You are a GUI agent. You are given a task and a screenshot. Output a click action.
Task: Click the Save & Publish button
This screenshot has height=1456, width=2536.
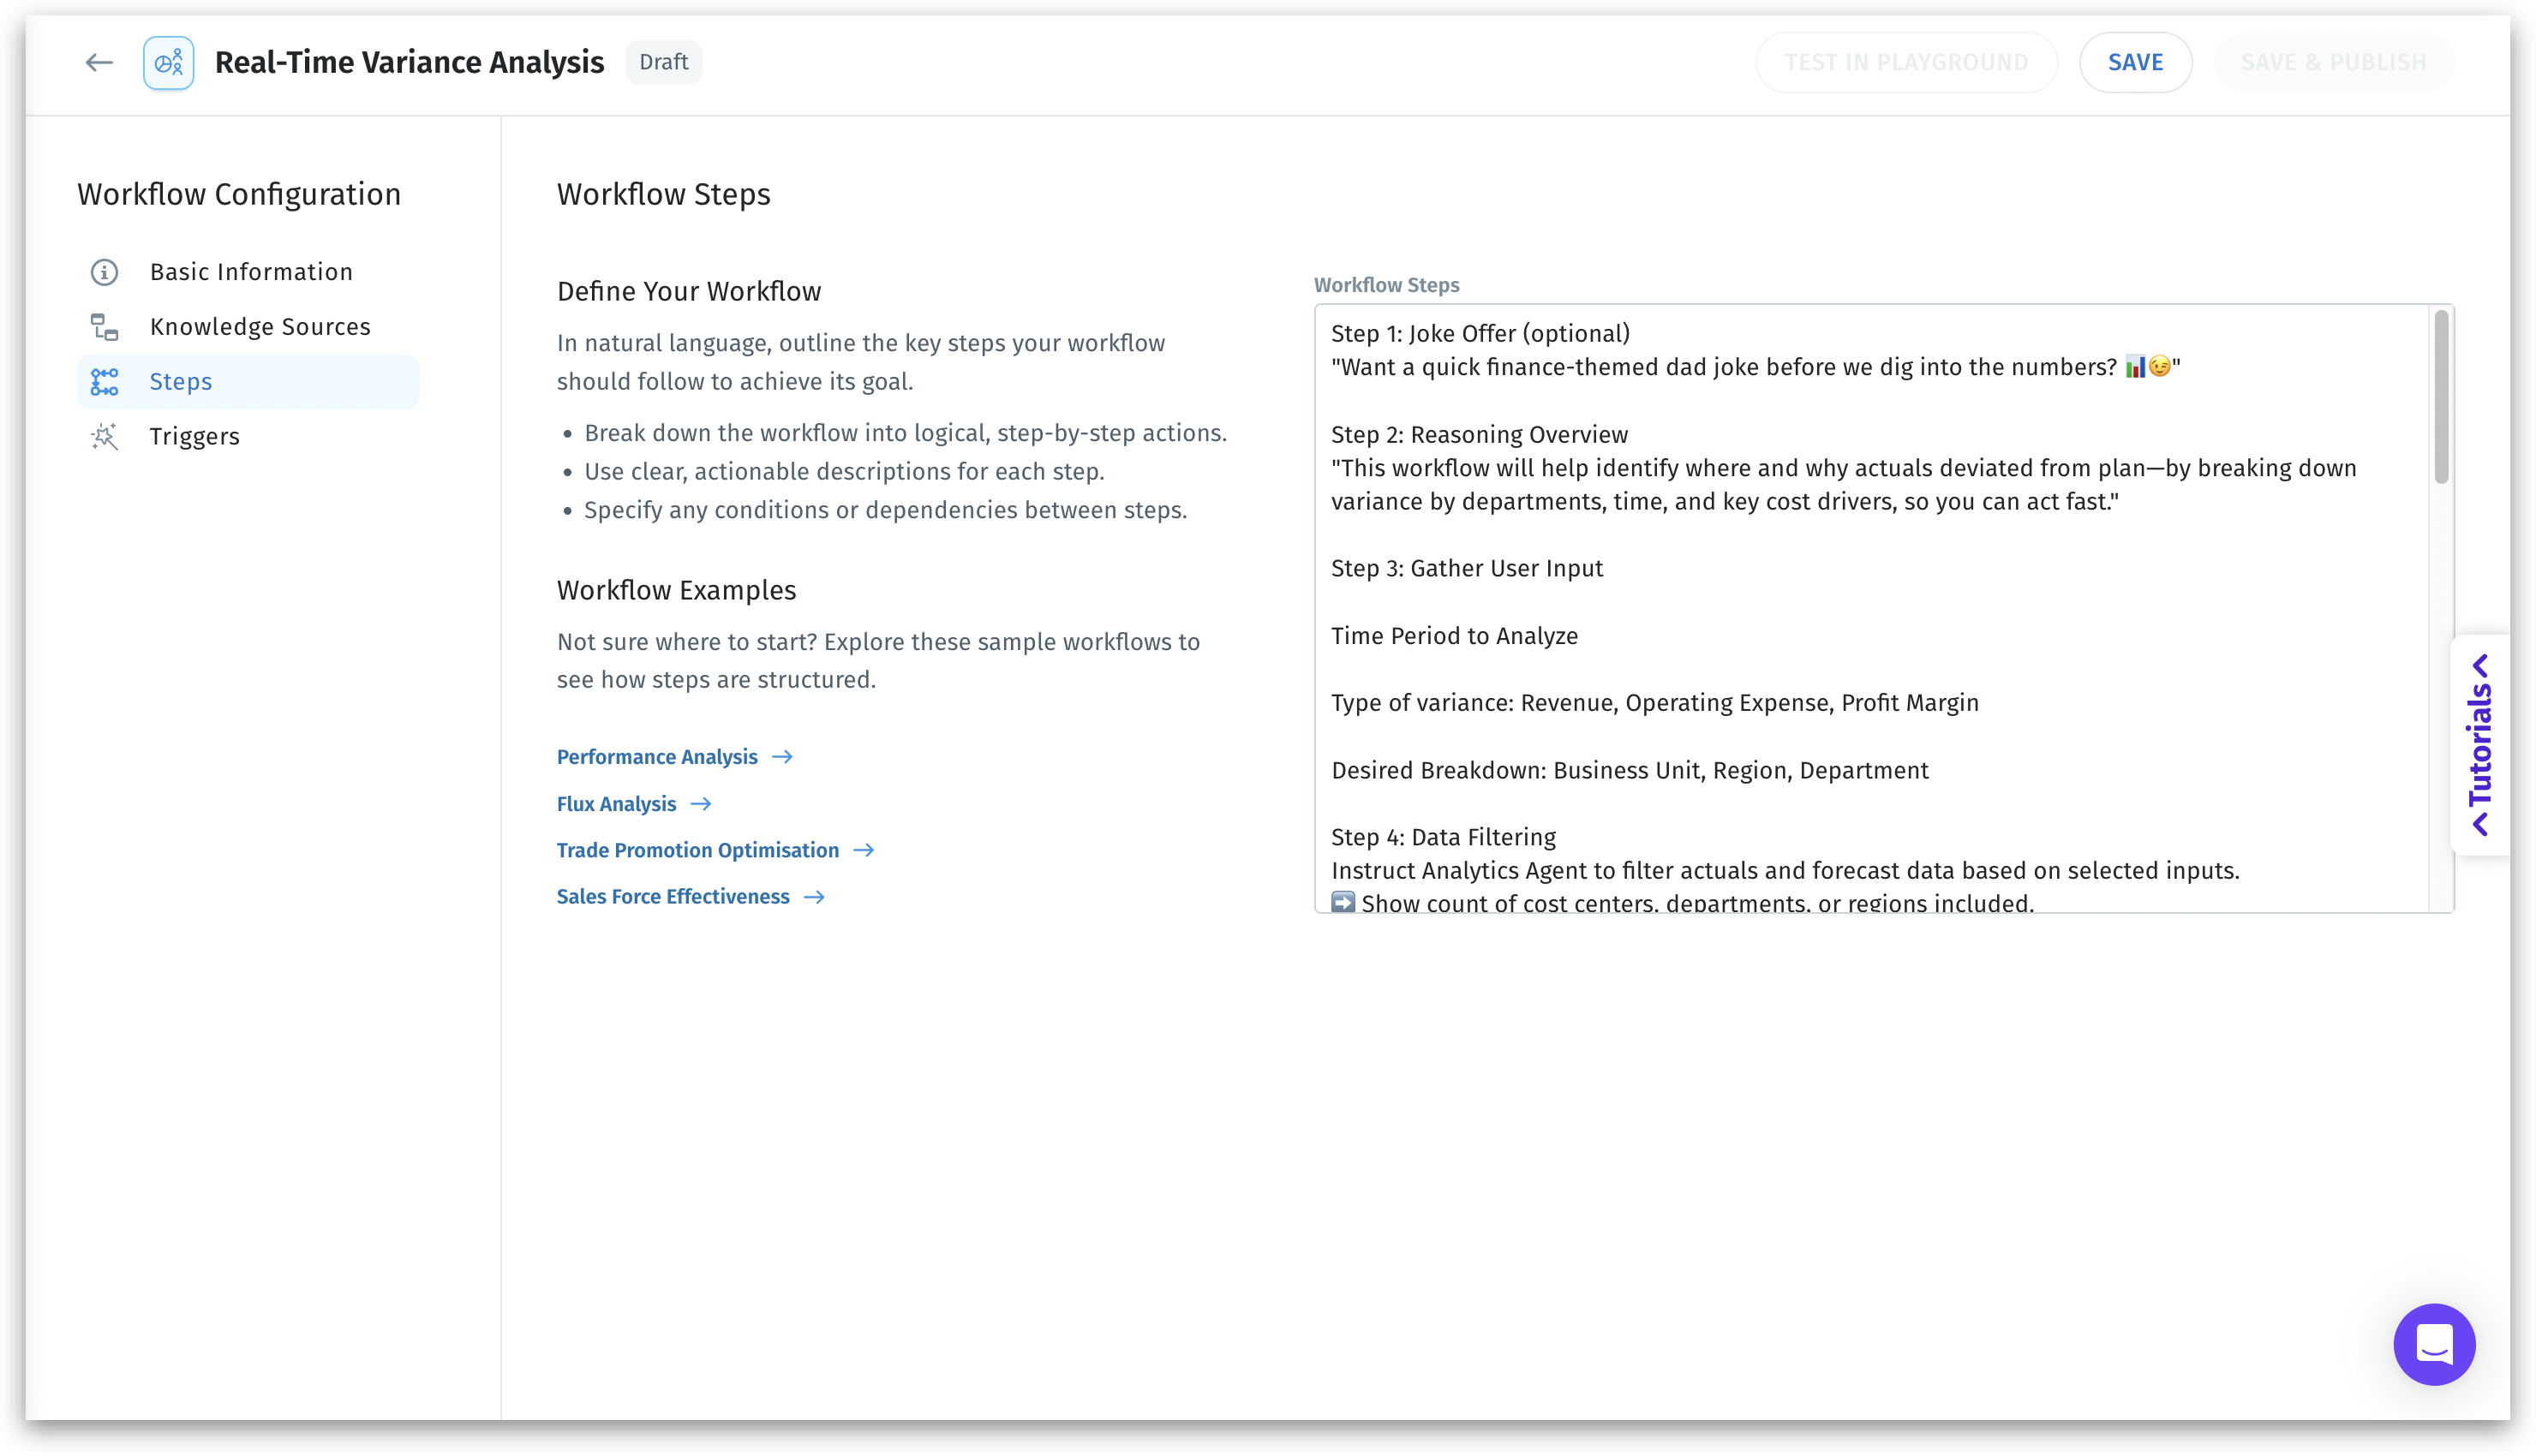pyautogui.click(x=2333, y=62)
